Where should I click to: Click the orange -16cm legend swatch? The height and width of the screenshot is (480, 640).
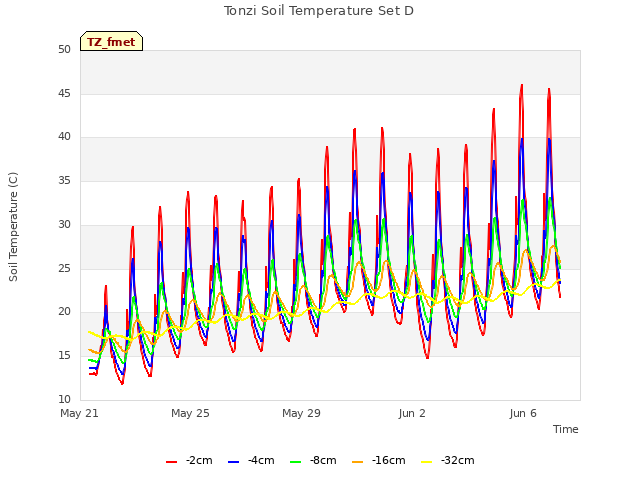click(x=357, y=462)
